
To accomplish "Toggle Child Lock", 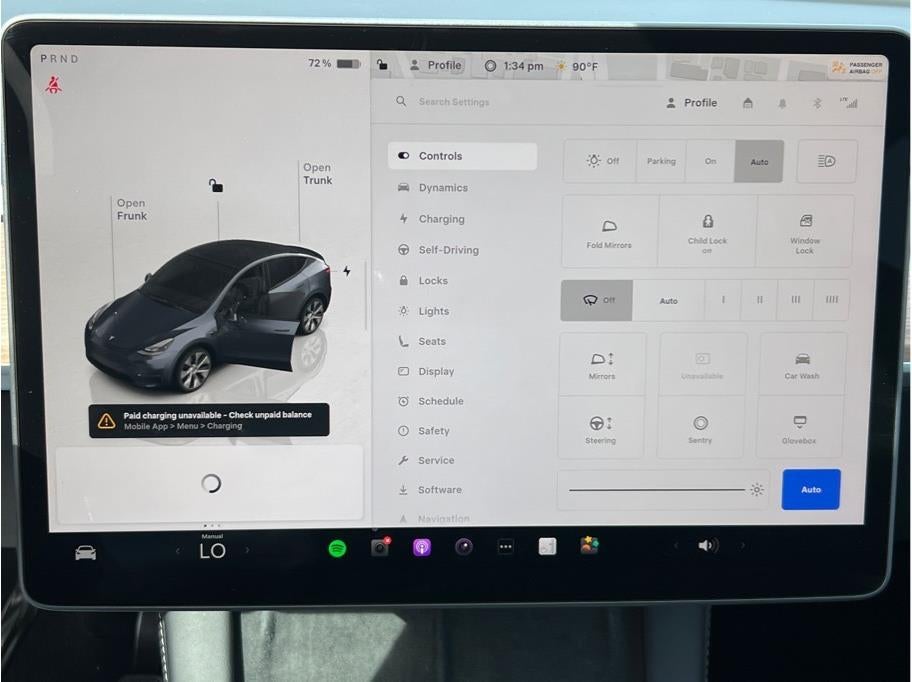I will pos(707,232).
